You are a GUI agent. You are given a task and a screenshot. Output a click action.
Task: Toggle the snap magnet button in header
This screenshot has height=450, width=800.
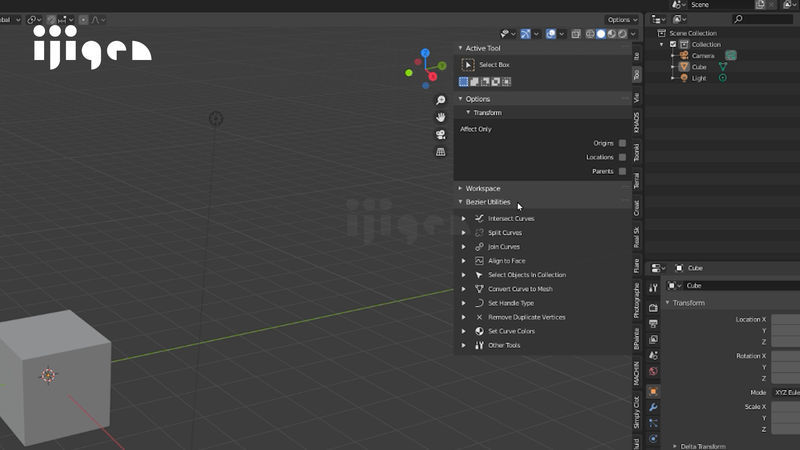coord(52,20)
